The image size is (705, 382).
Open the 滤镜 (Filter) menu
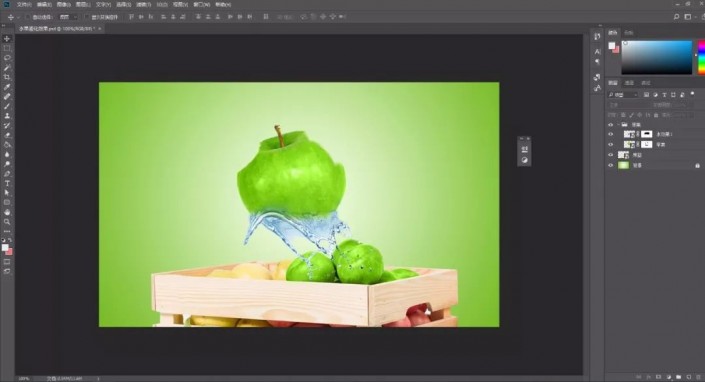(143, 4)
